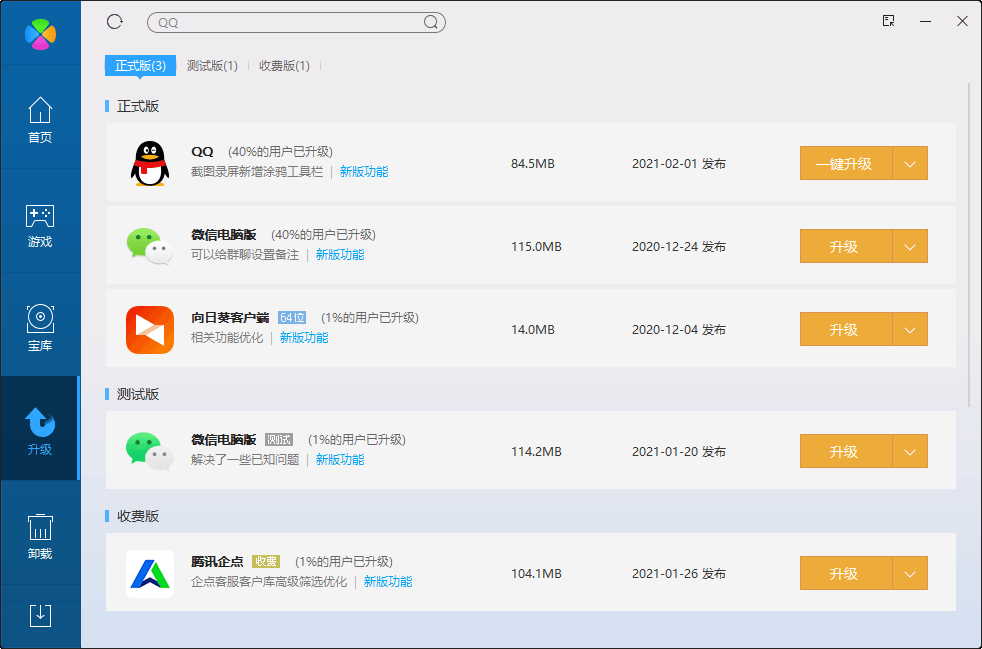Click the 向日葵客户端 app icon

click(150, 329)
